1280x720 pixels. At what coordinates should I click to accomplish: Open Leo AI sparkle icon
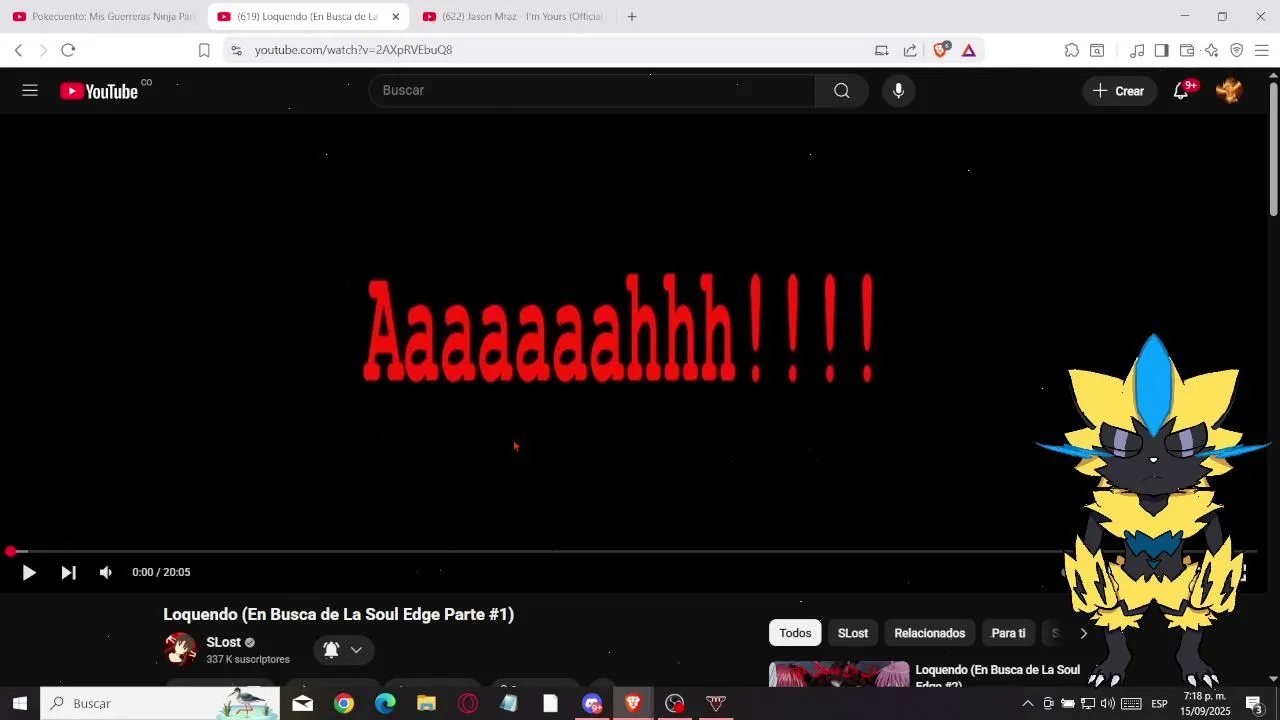1212,50
